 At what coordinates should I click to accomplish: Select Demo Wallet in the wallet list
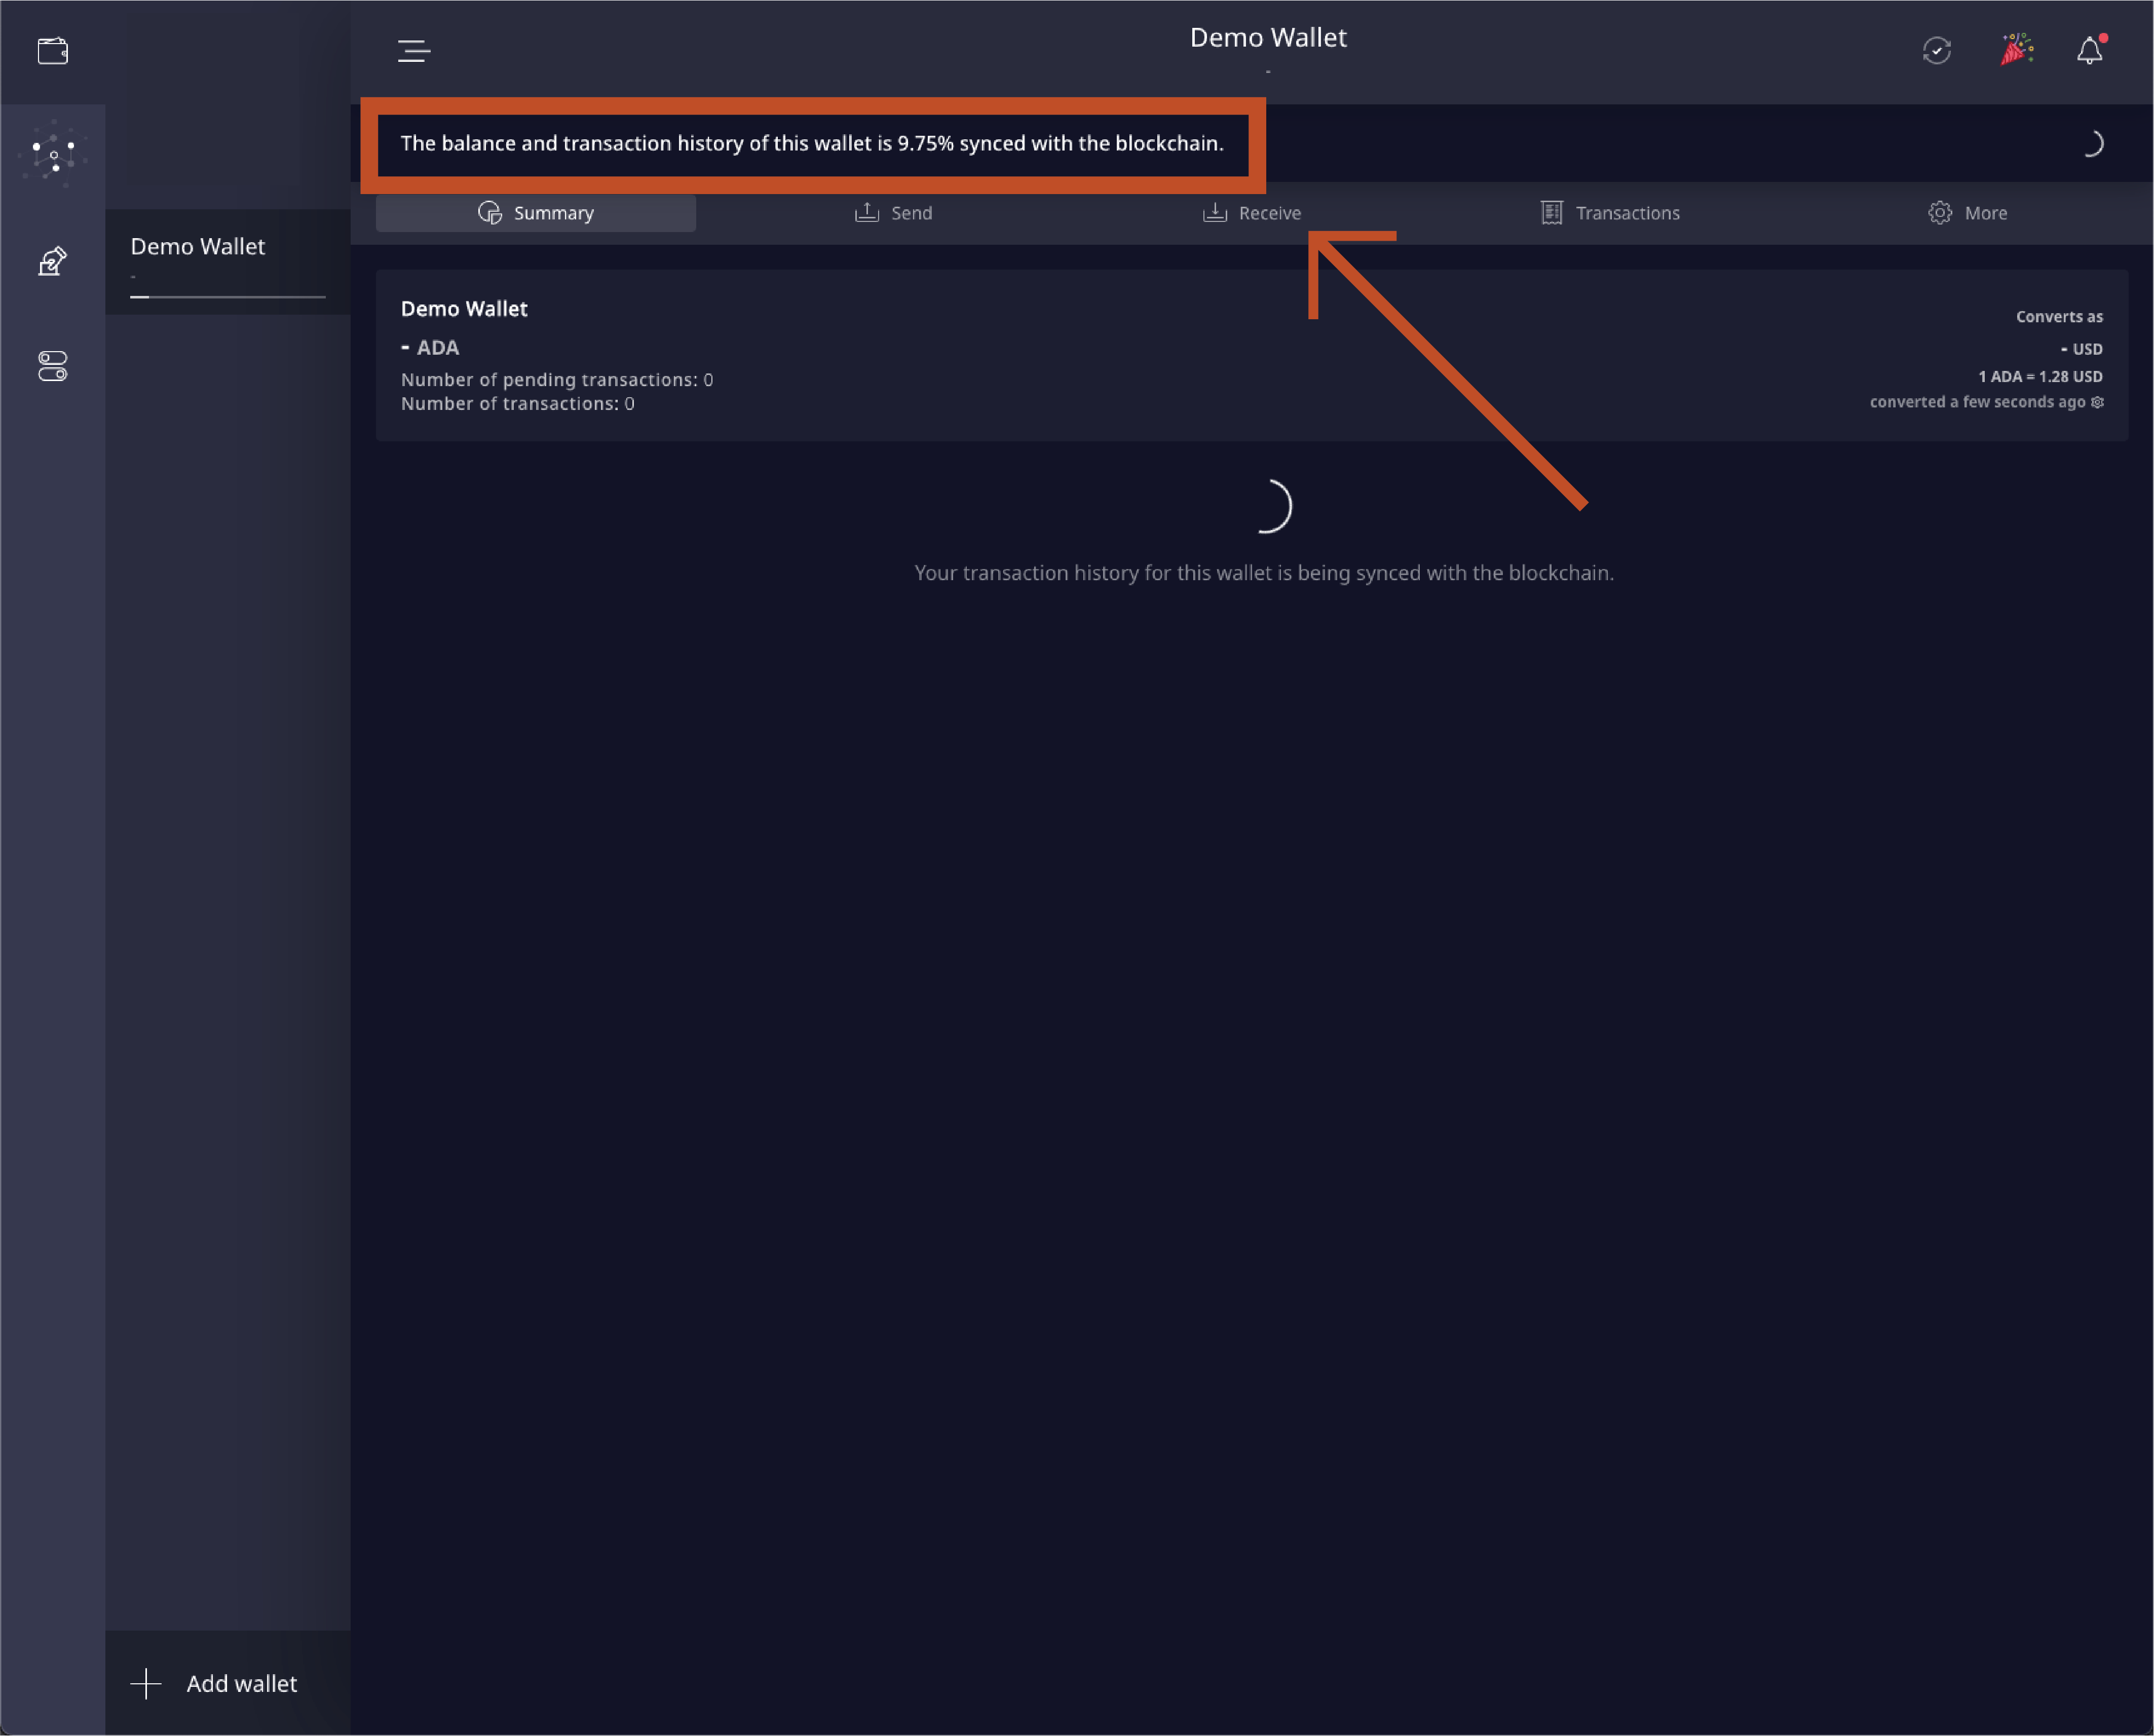click(228, 262)
